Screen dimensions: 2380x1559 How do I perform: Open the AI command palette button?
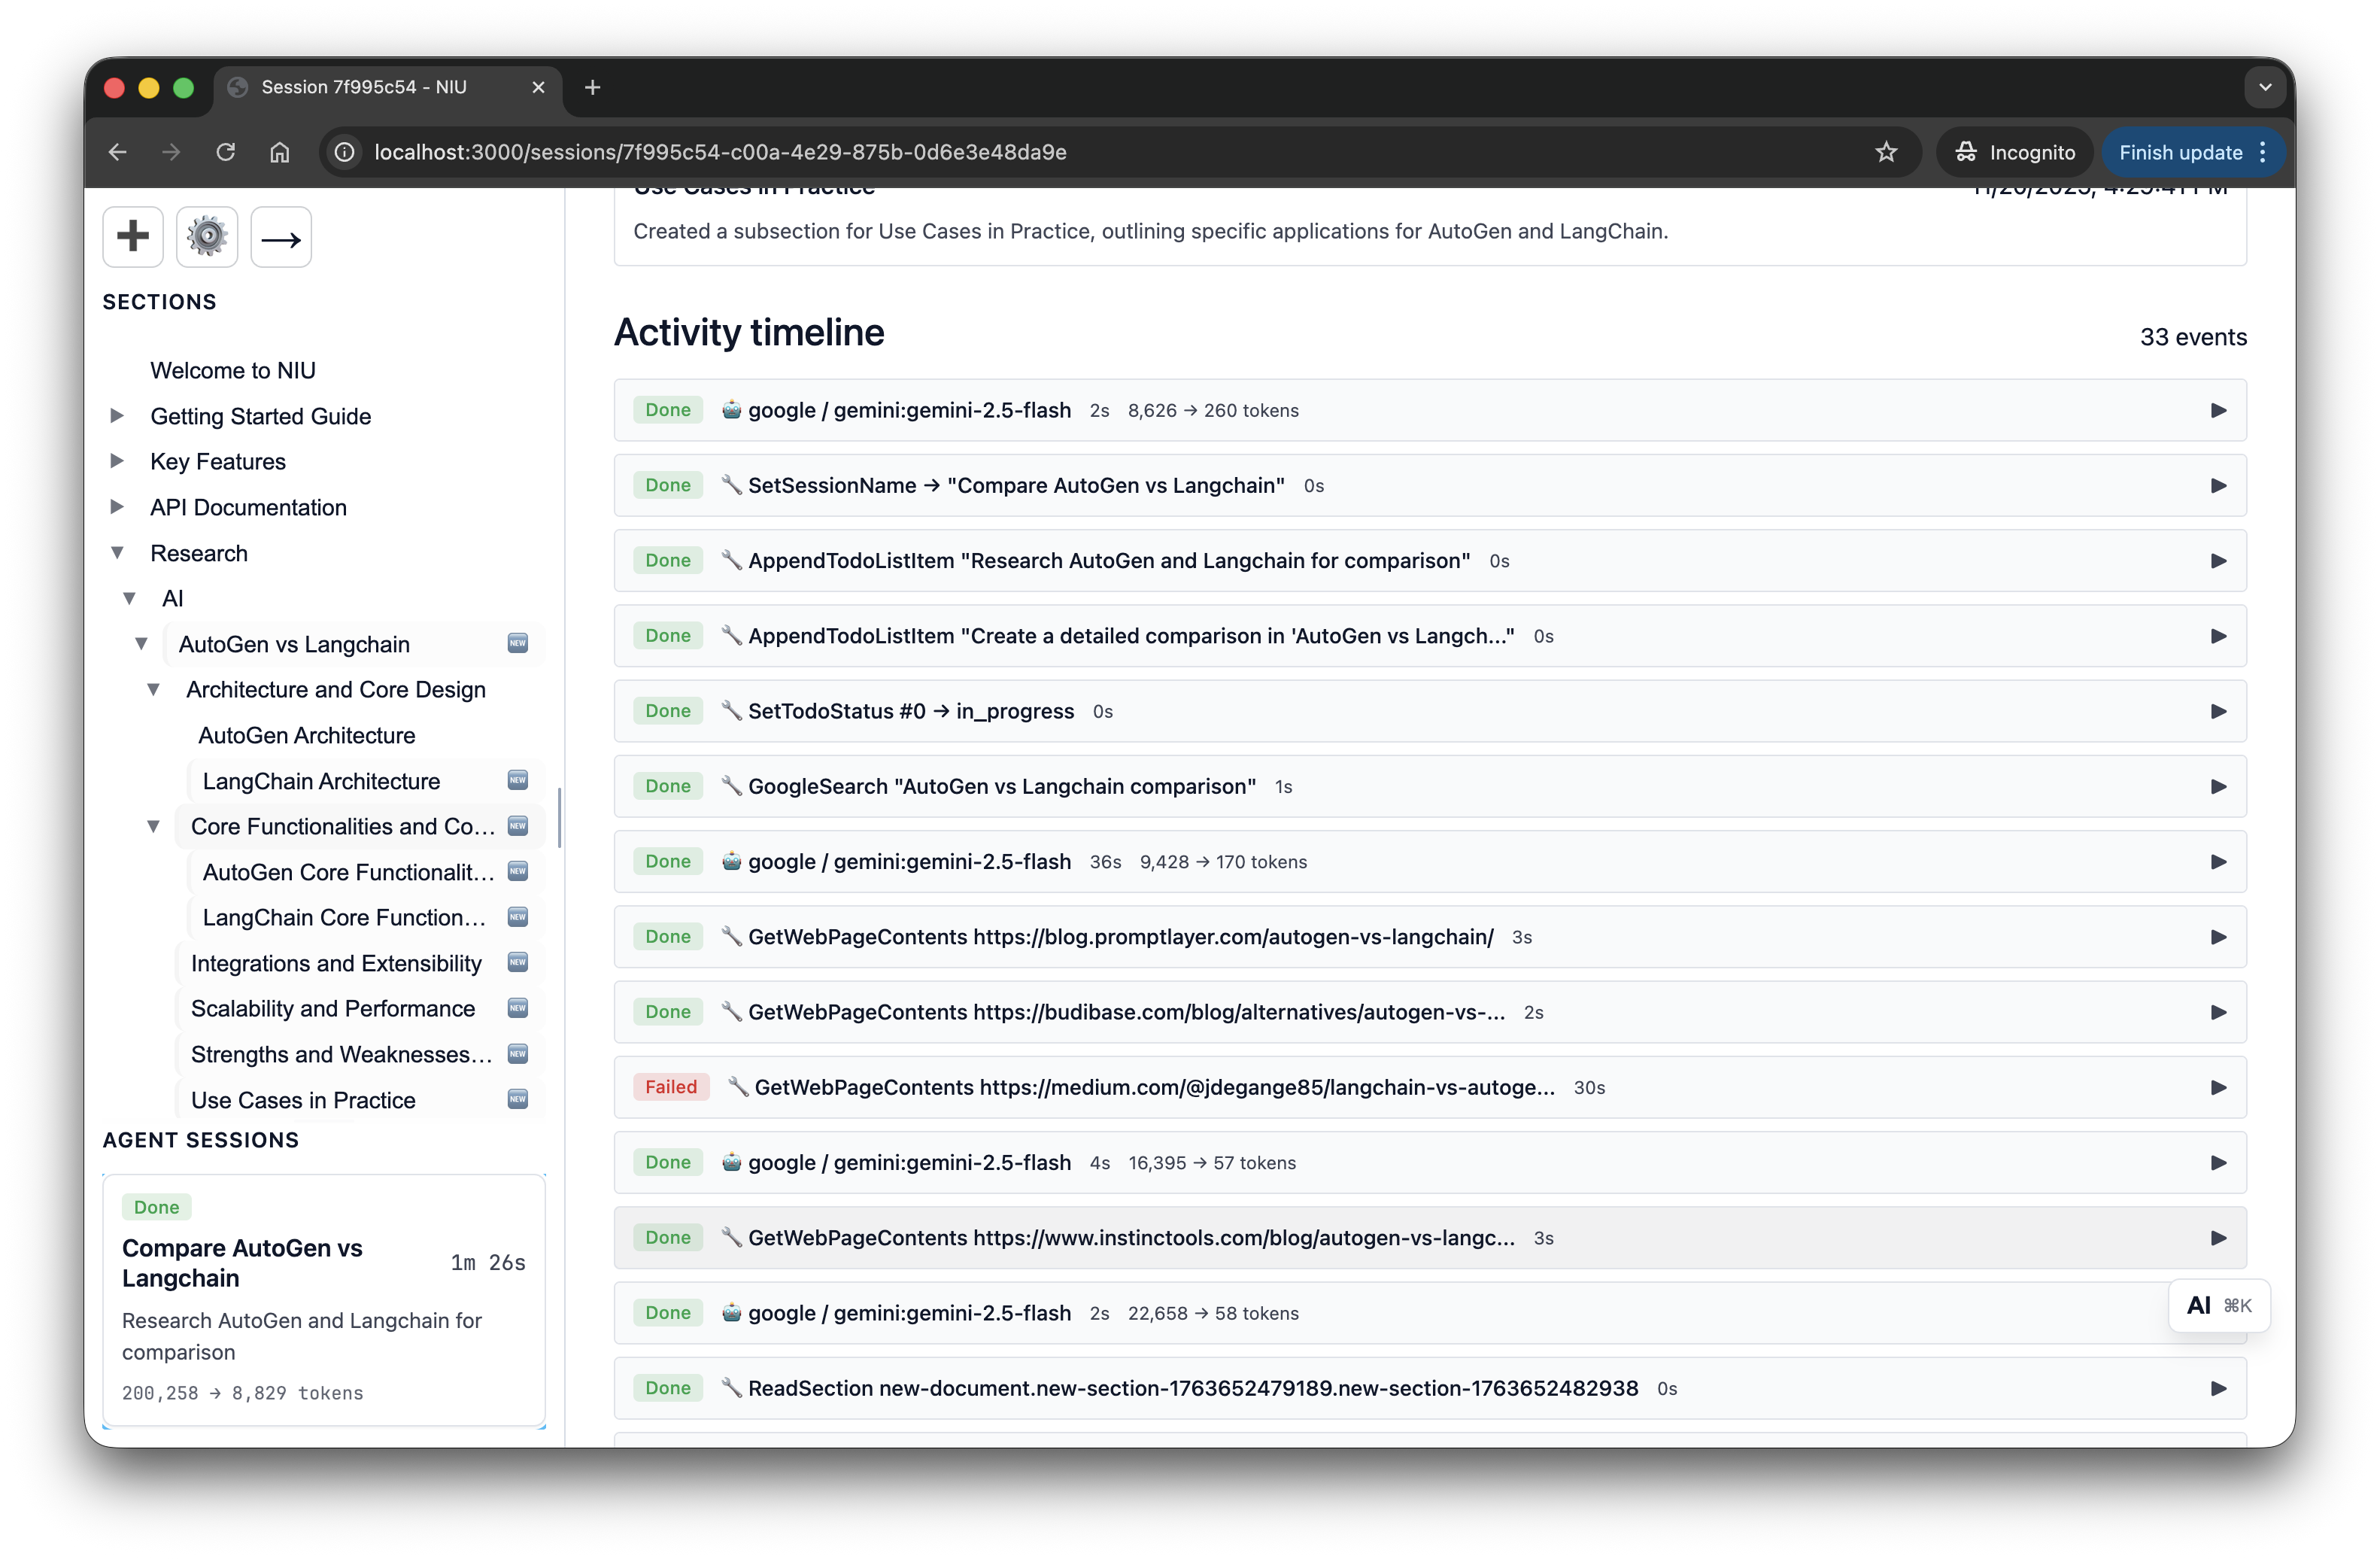[x=2219, y=1305]
